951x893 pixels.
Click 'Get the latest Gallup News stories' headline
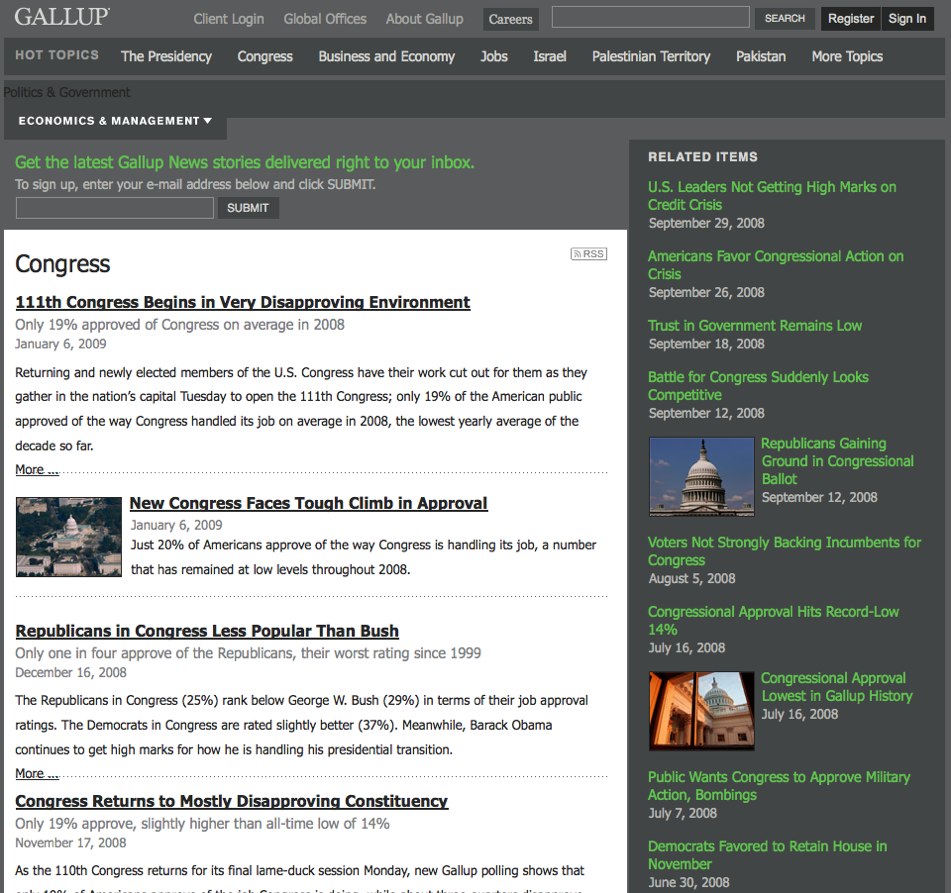click(244, 163)
